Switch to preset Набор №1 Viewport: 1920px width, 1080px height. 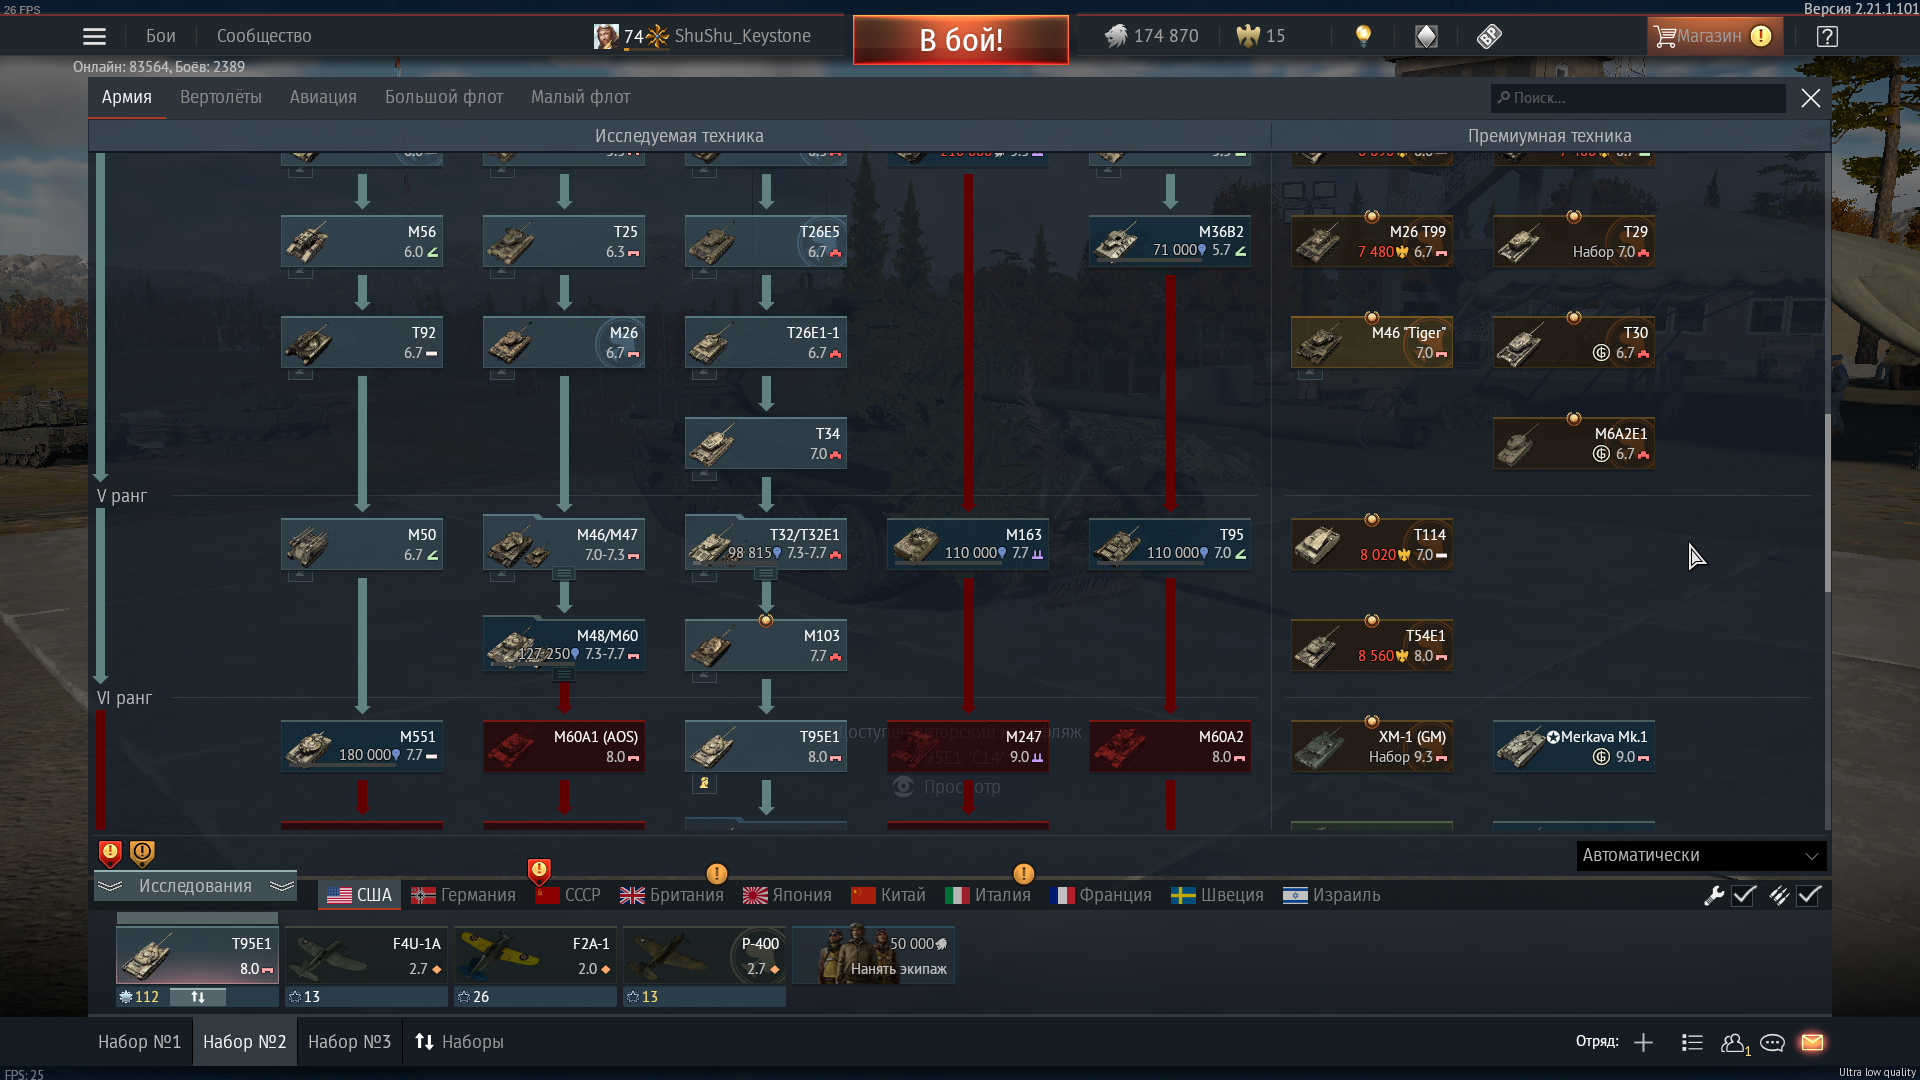(x=140, y=1042)
